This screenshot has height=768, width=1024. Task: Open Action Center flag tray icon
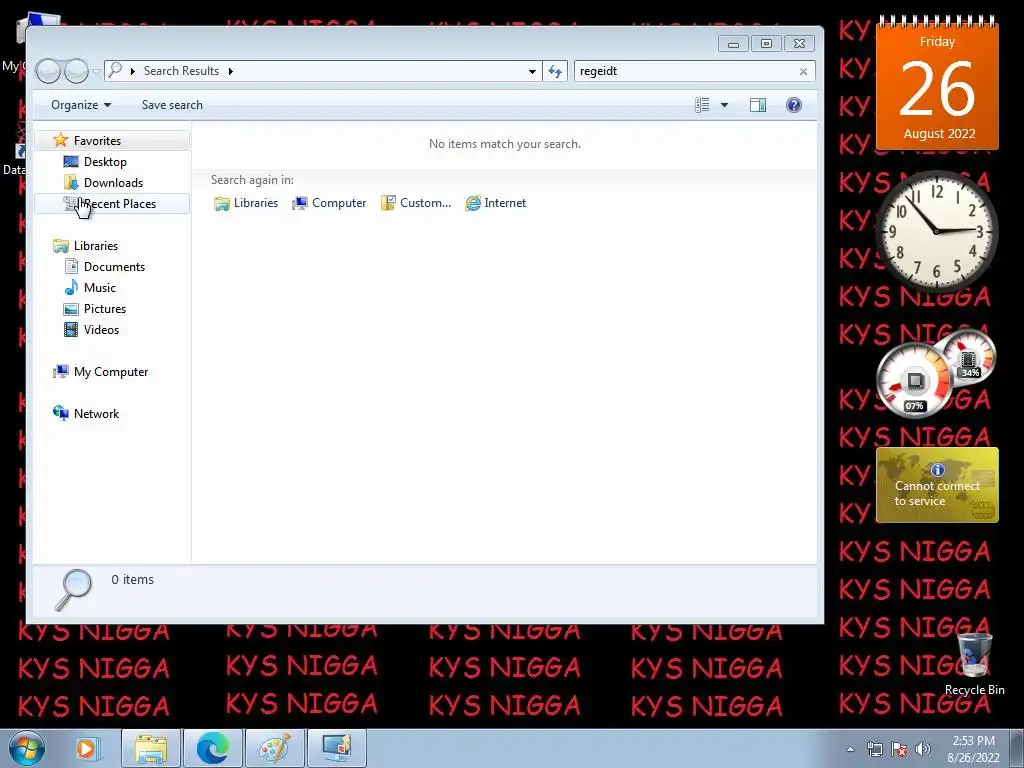pyautogui.click(x=899, y=749)
